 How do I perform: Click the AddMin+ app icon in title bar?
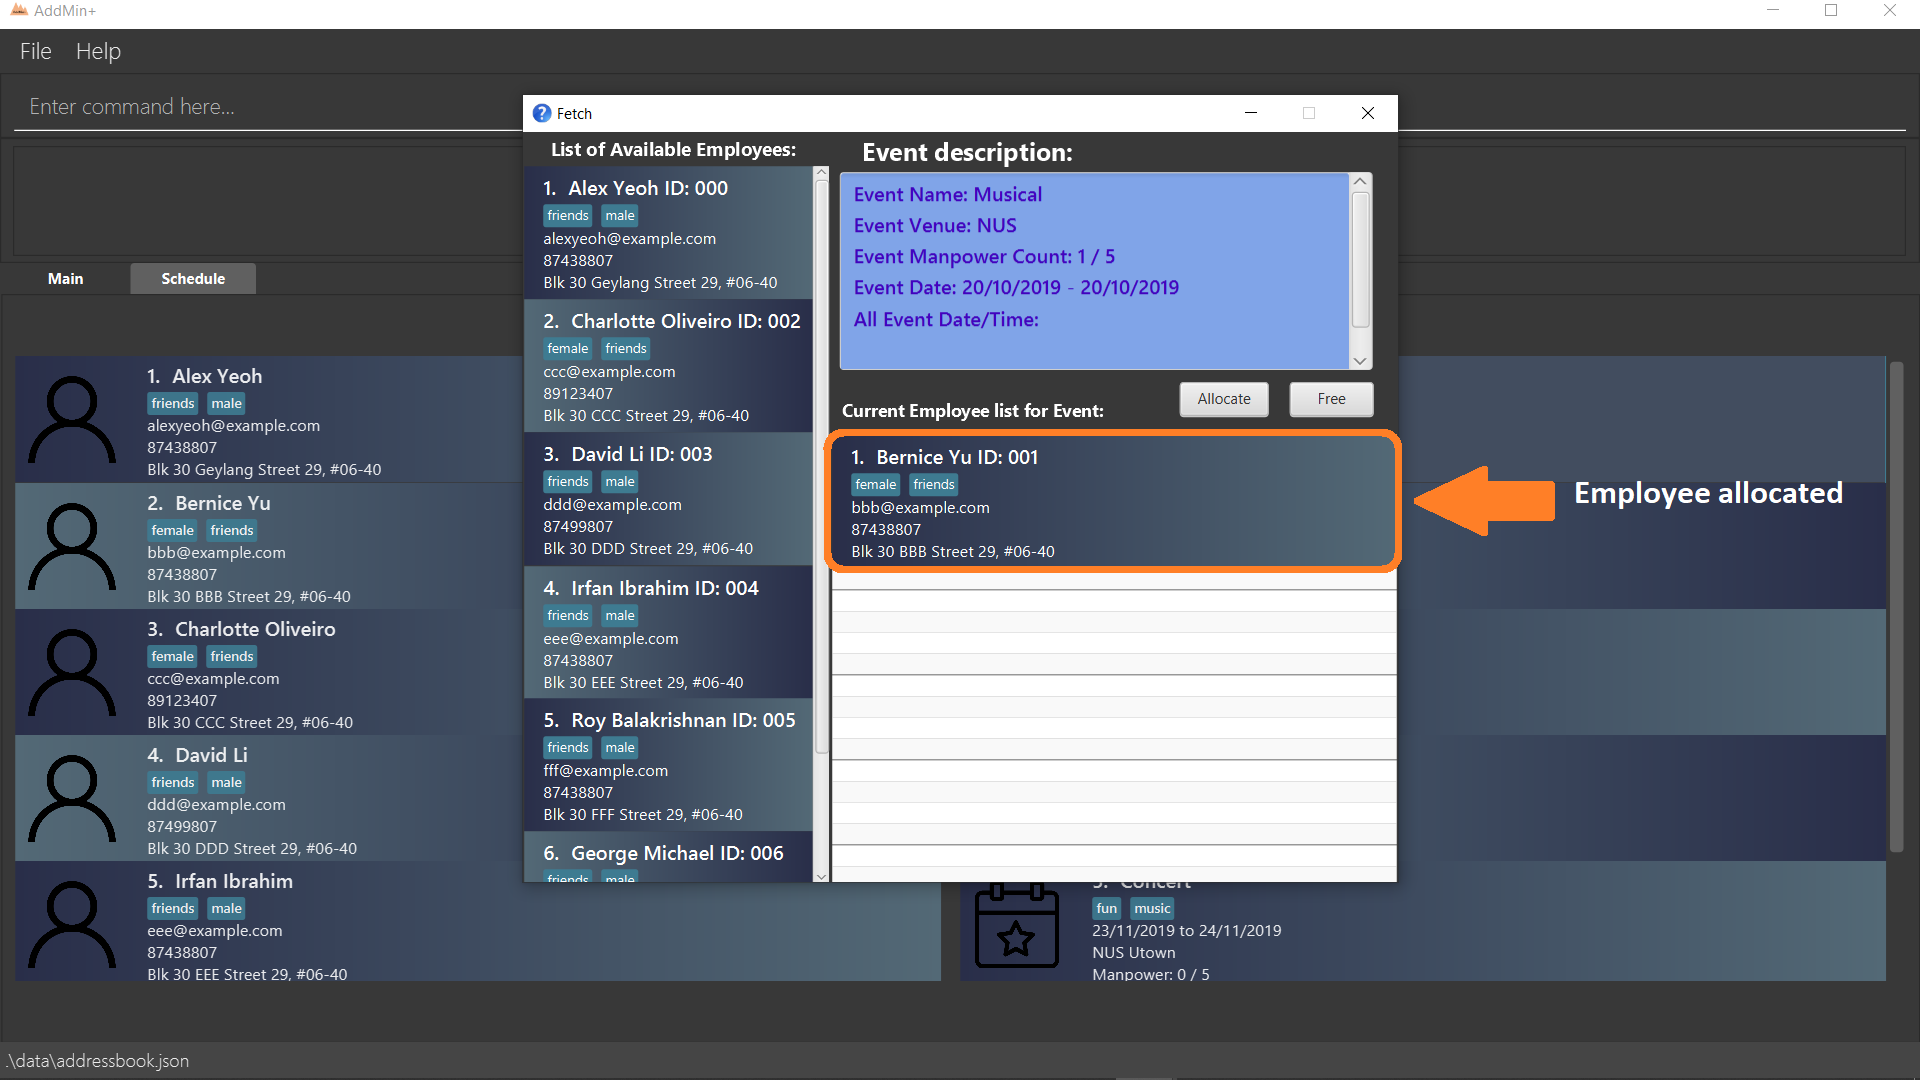click(x=19, y=10)
